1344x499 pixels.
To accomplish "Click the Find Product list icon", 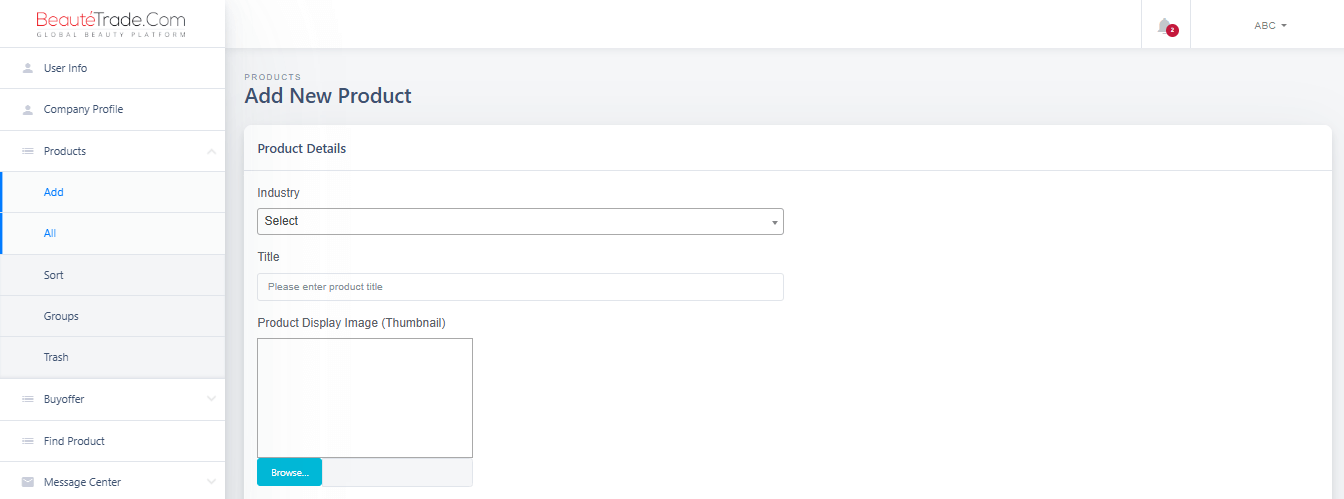I will [x=28, y=441].
